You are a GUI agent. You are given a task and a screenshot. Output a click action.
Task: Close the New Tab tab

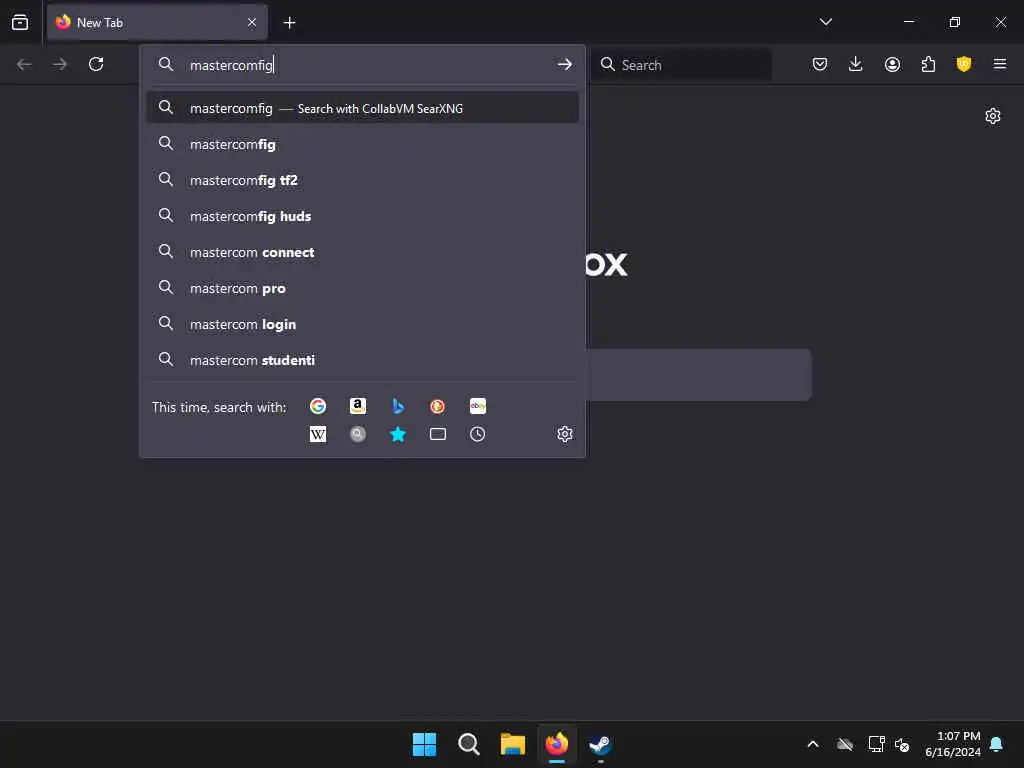point(252,22)
